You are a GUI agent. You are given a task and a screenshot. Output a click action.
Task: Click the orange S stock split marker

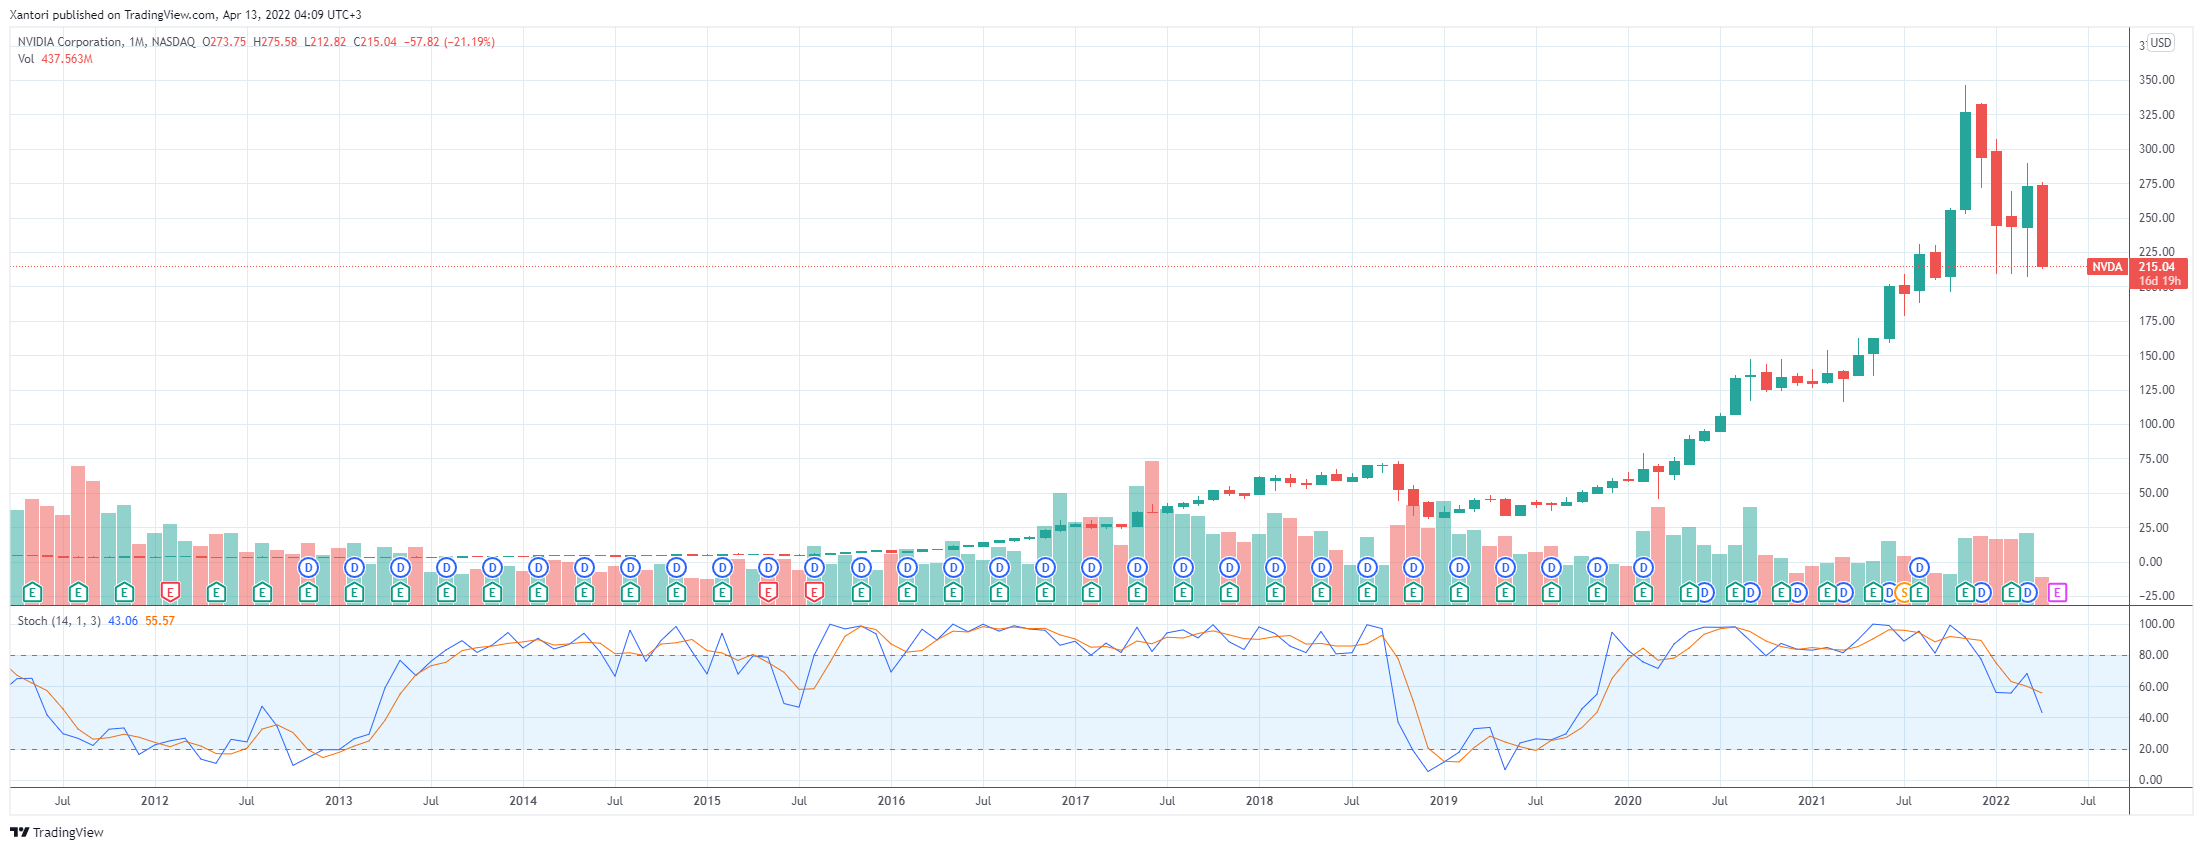coord(1903,592)
